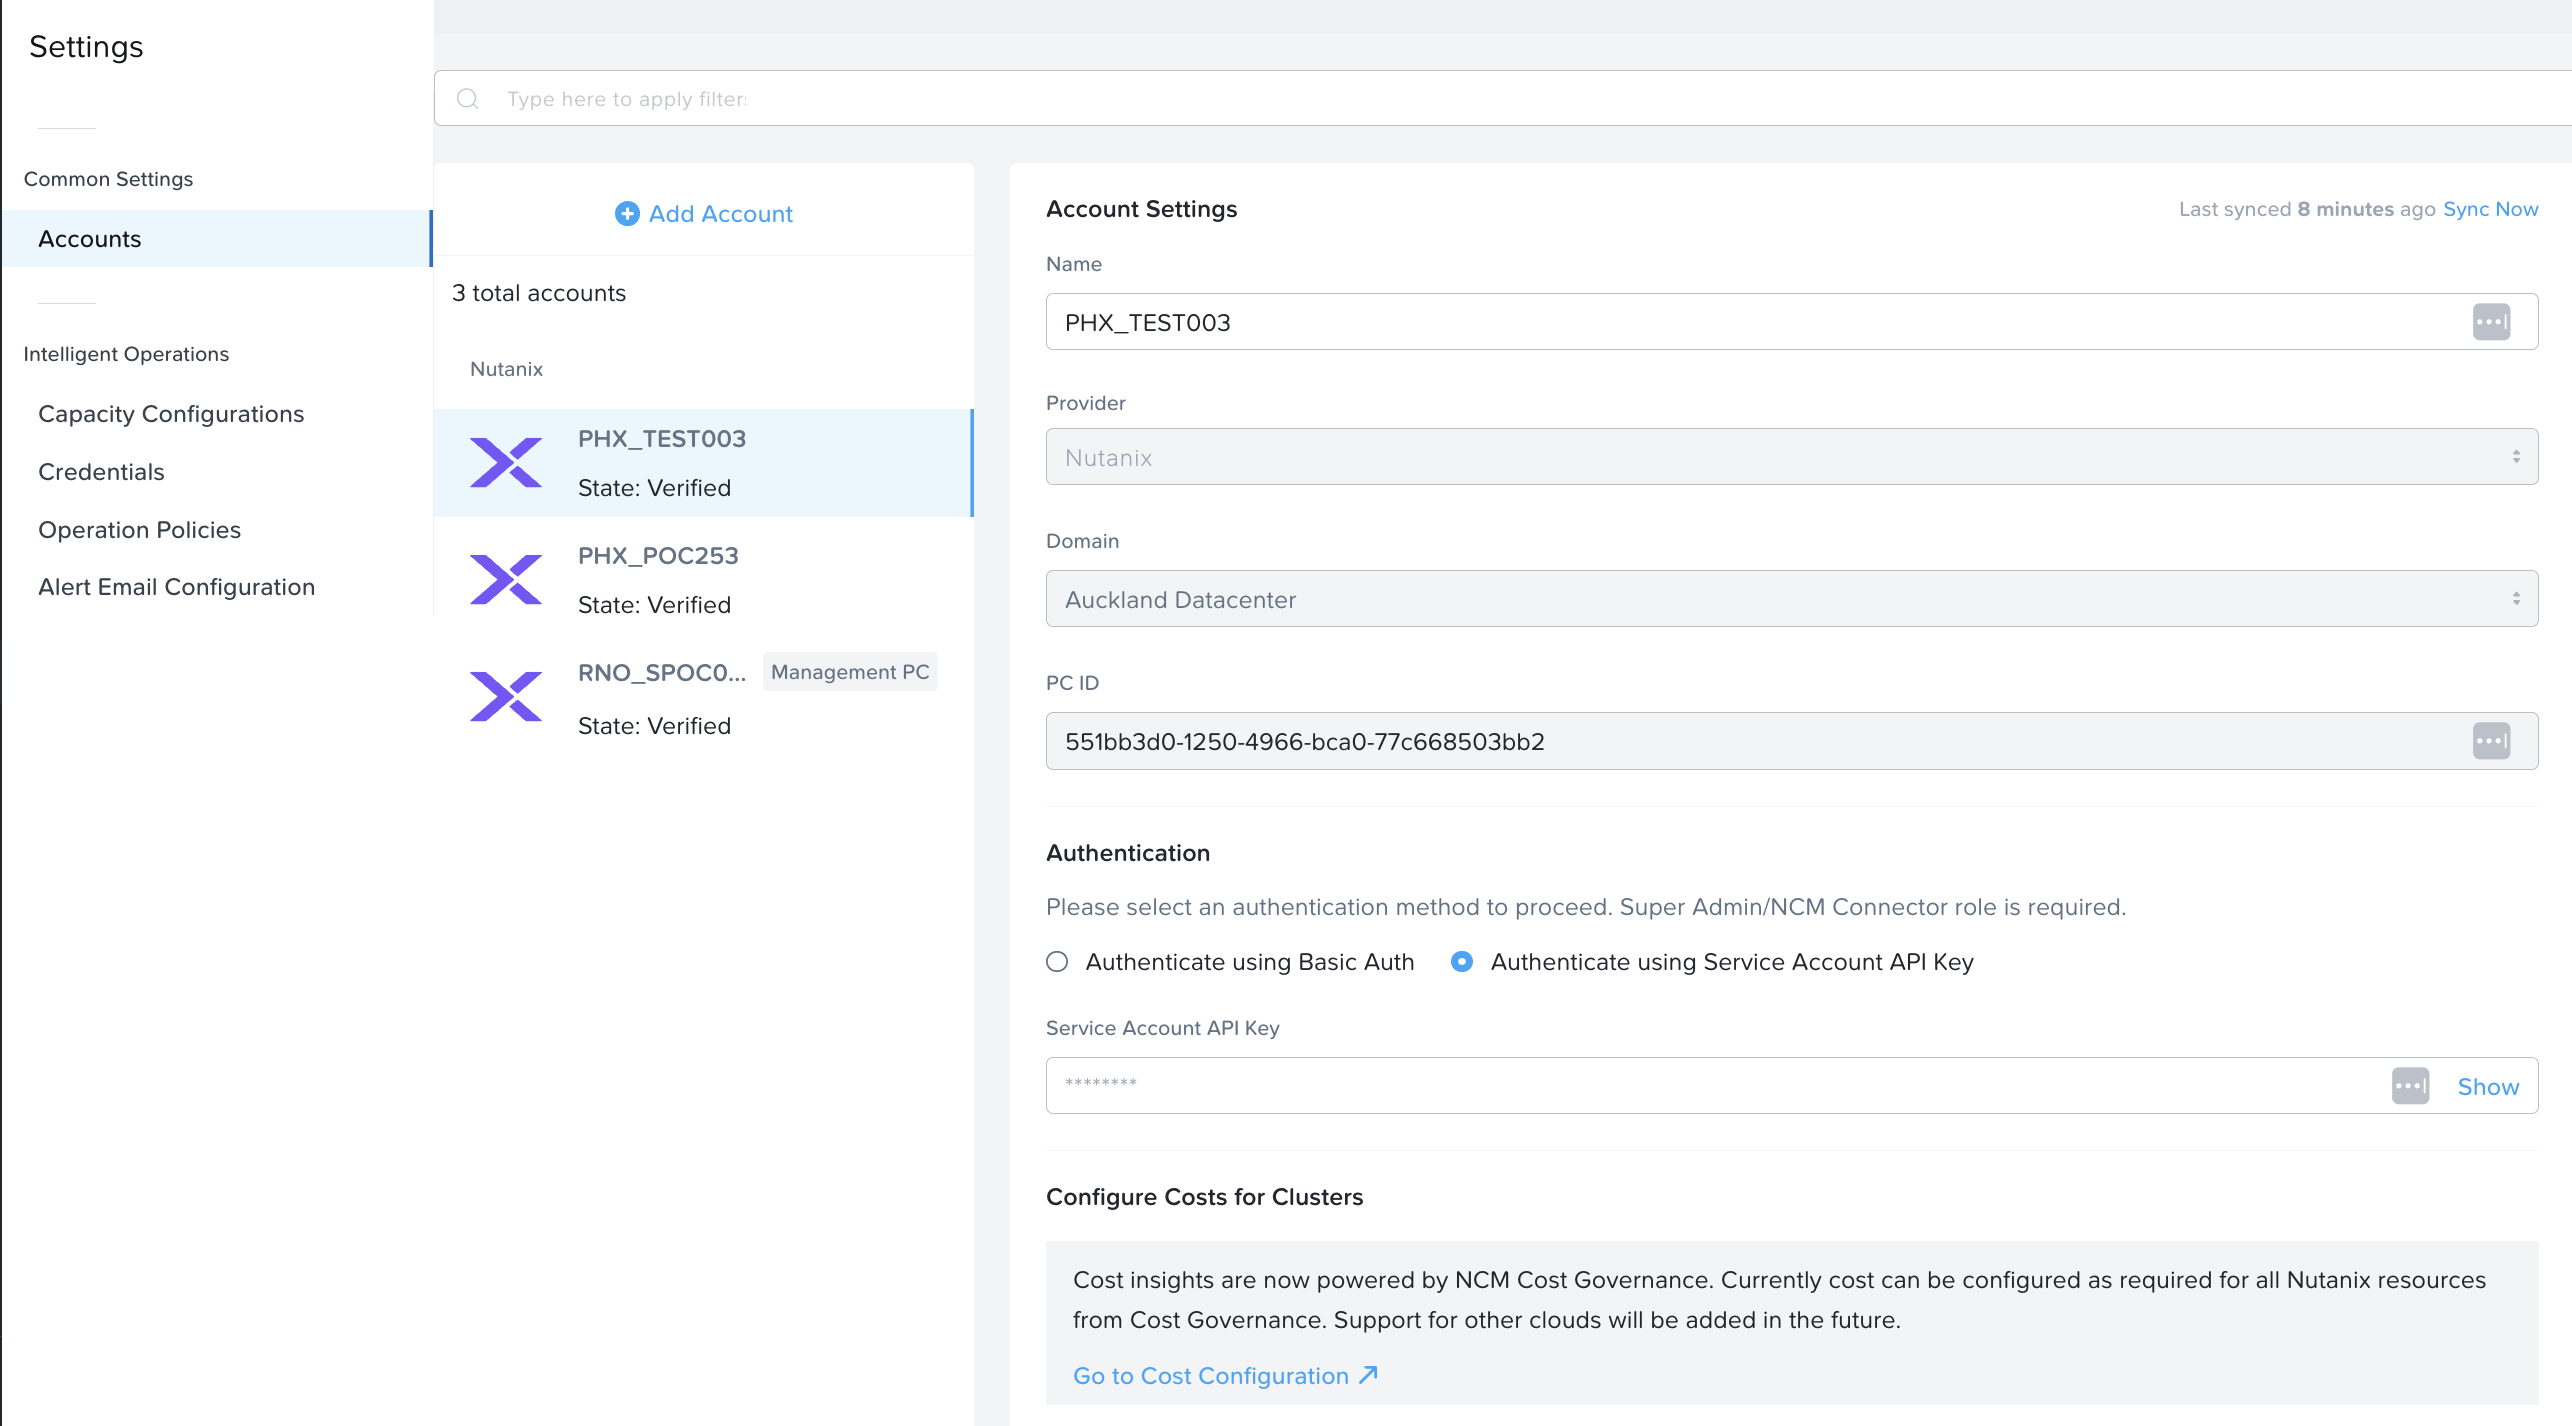Image resolution: width=2572 pixels, height=1426 pixels.
Task: Click 'Last synced 8 minutes ago' text
Action: coord(2307,209)
